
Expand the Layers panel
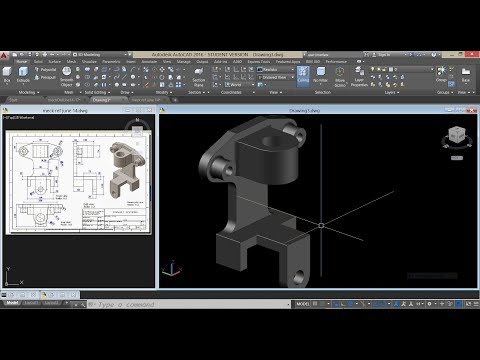(392, 92)
